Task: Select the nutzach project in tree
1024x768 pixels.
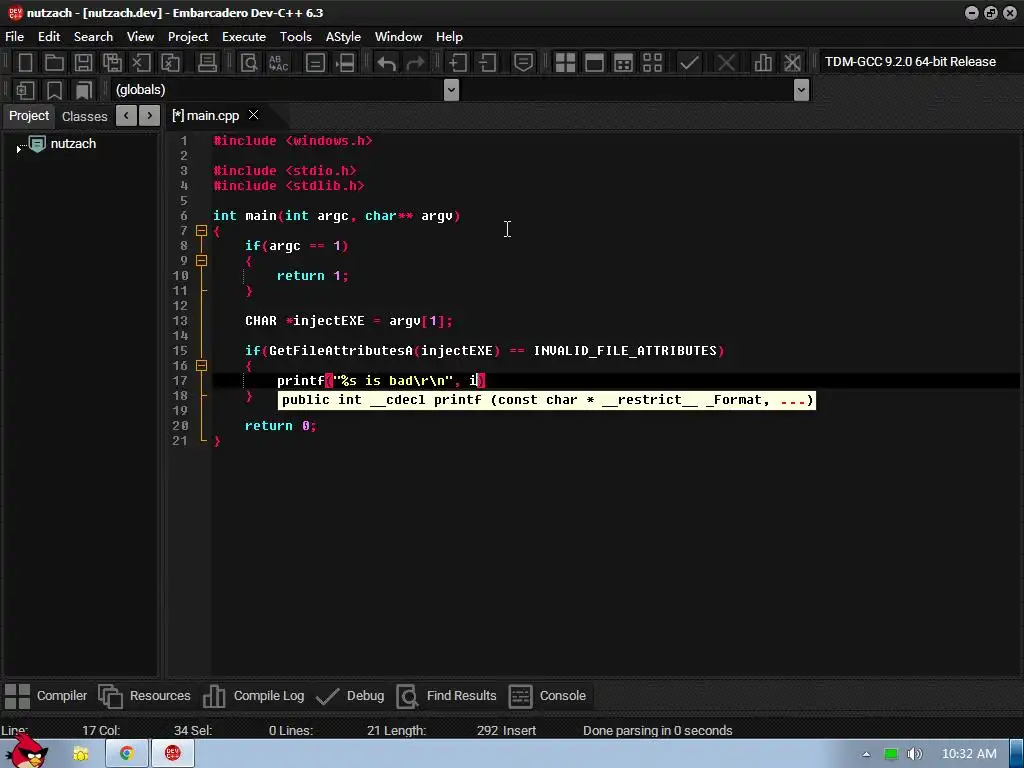Action: click(x=73, y=144)
